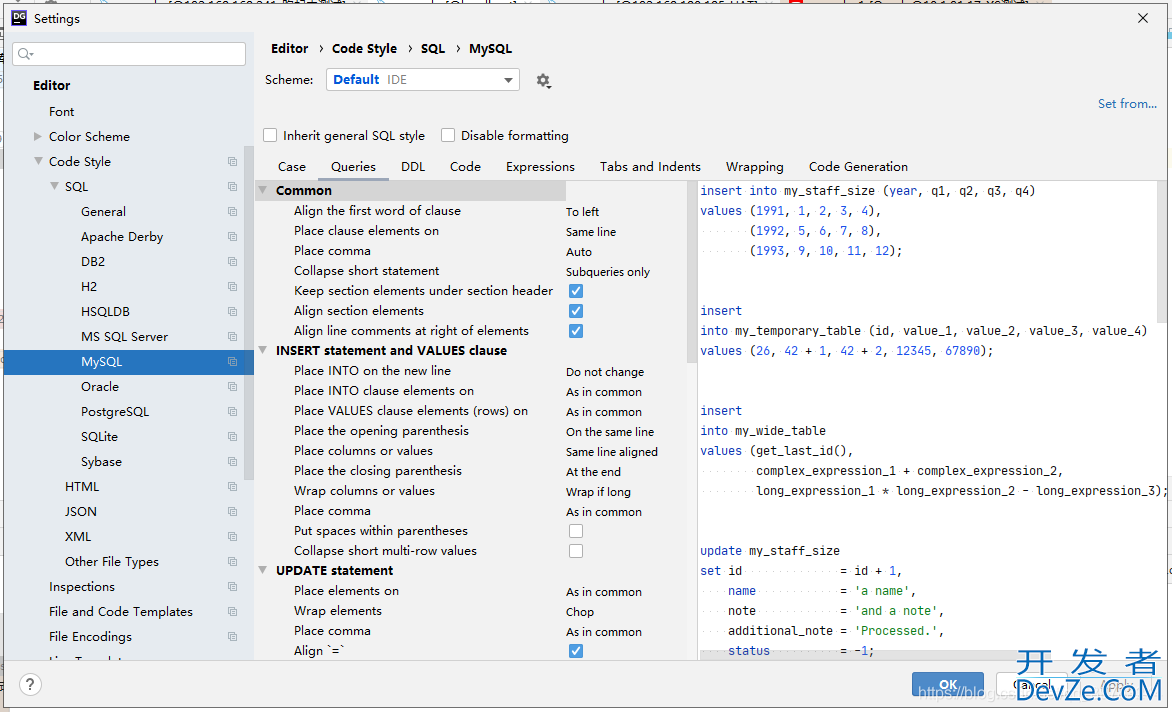Switch to Tabs and Indents tab
Image resolution: width=1172 pixels, height=712 pixels.
(650, 167)
